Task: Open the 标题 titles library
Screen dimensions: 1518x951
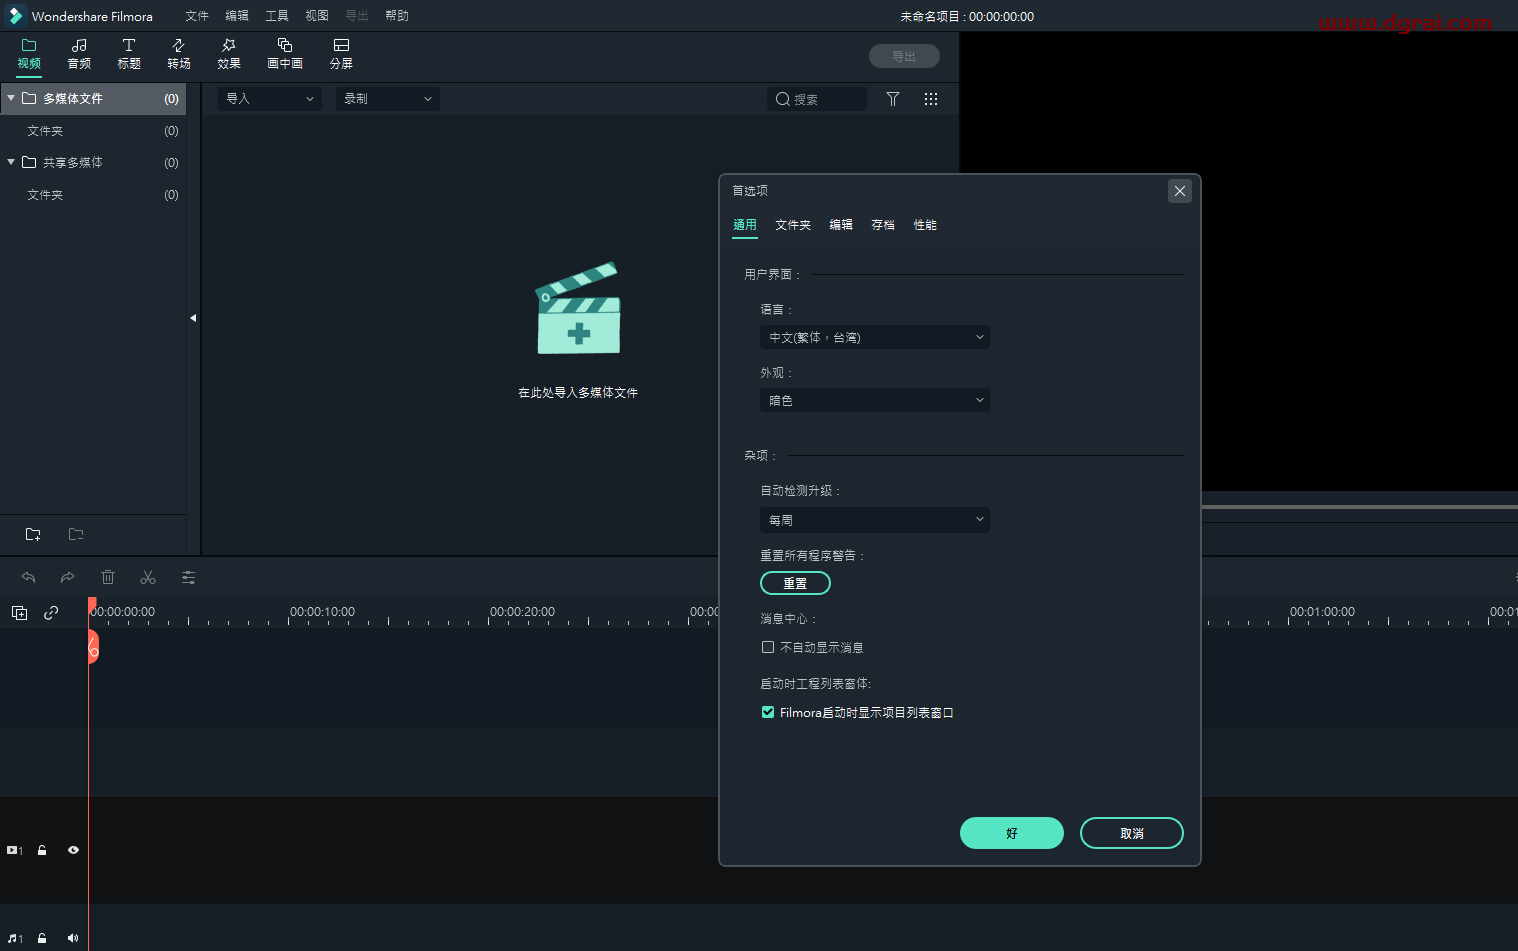Action: click(129, 54)
